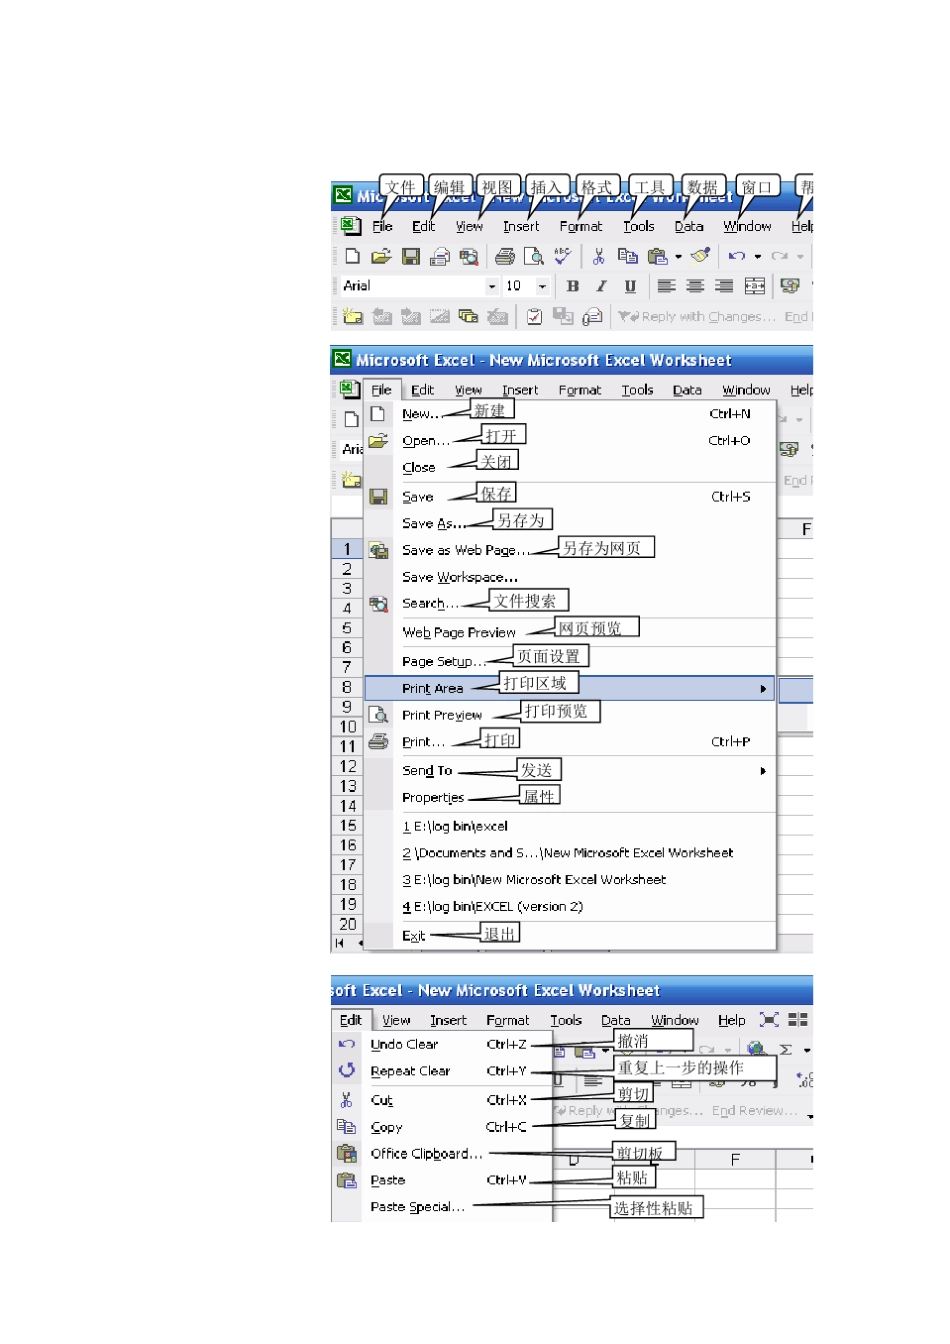The height and width of the screenshot is (1344, 950).
Task: Open the Help menu in Edit-menu screenshot
Action: (x=732, y=1020)
